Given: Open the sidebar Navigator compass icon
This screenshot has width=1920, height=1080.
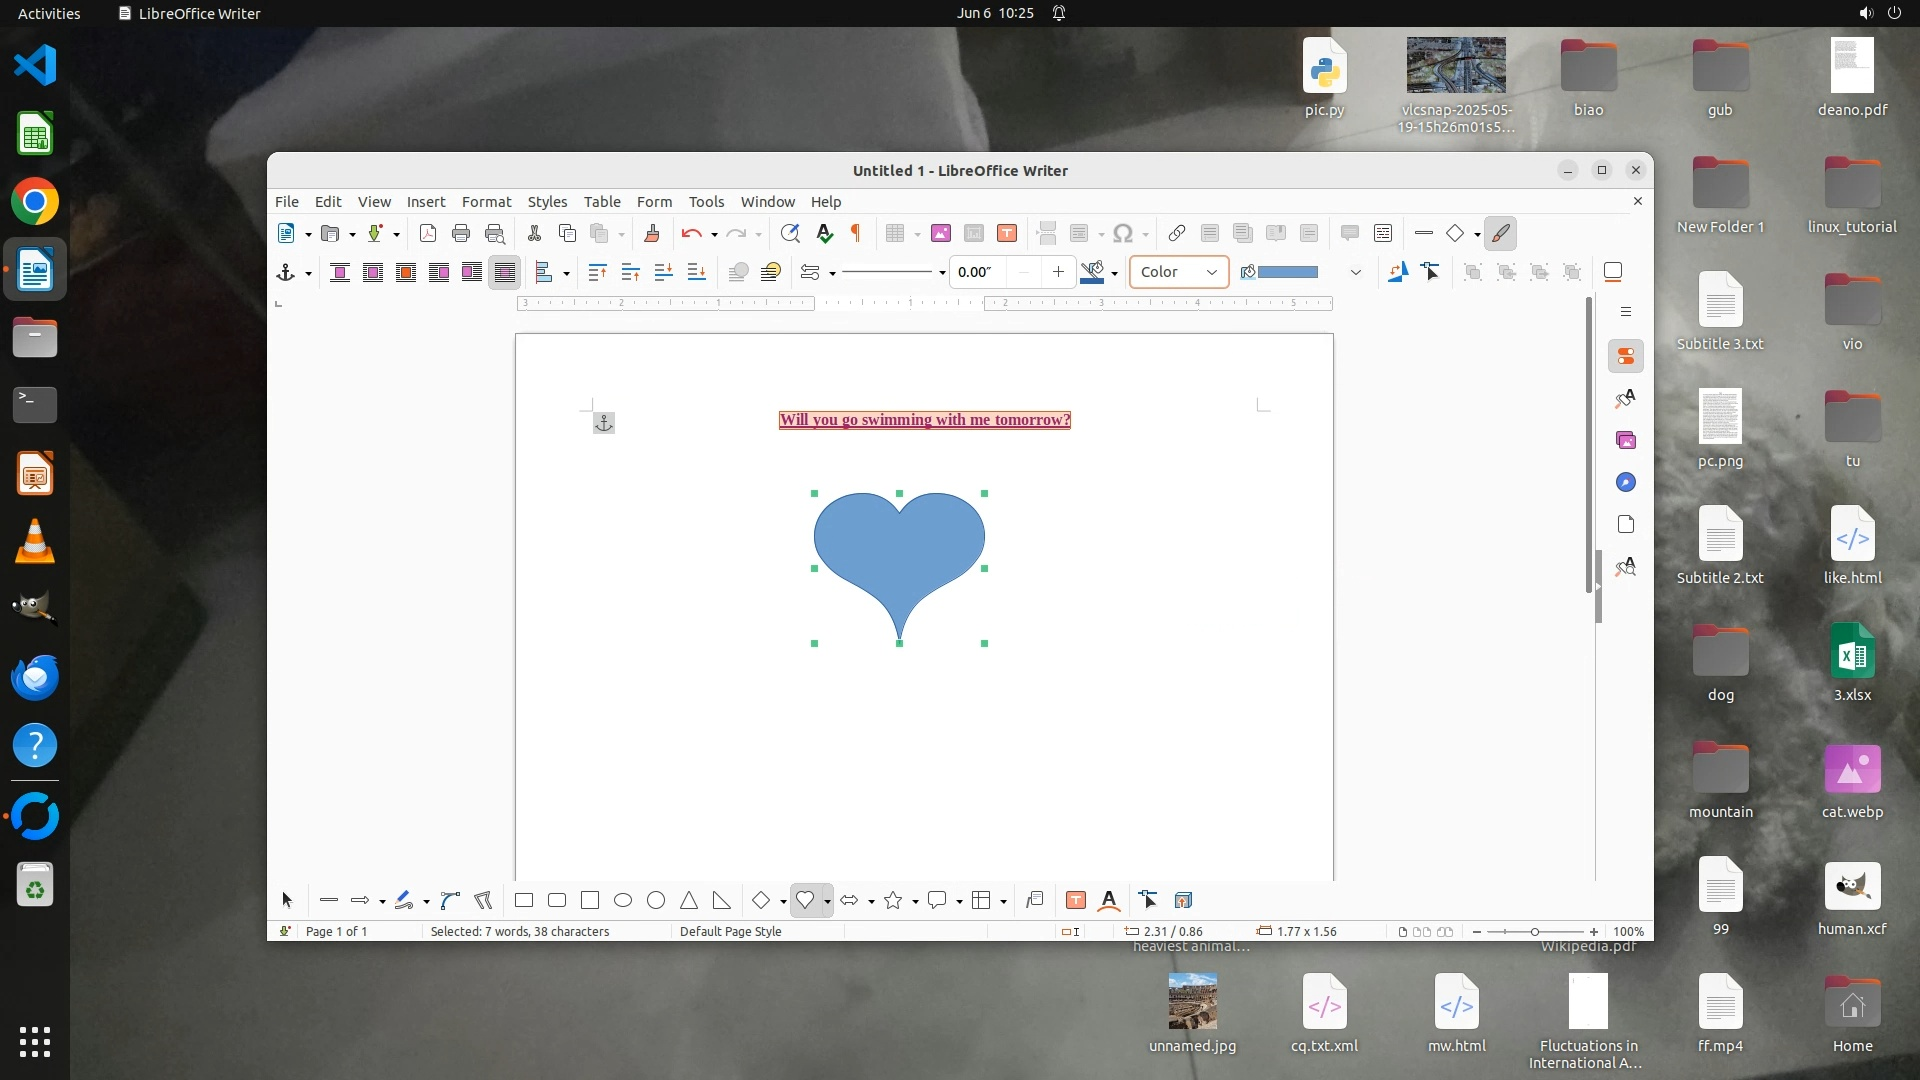Looking at the screenshot, I should tap(1626, 483).
